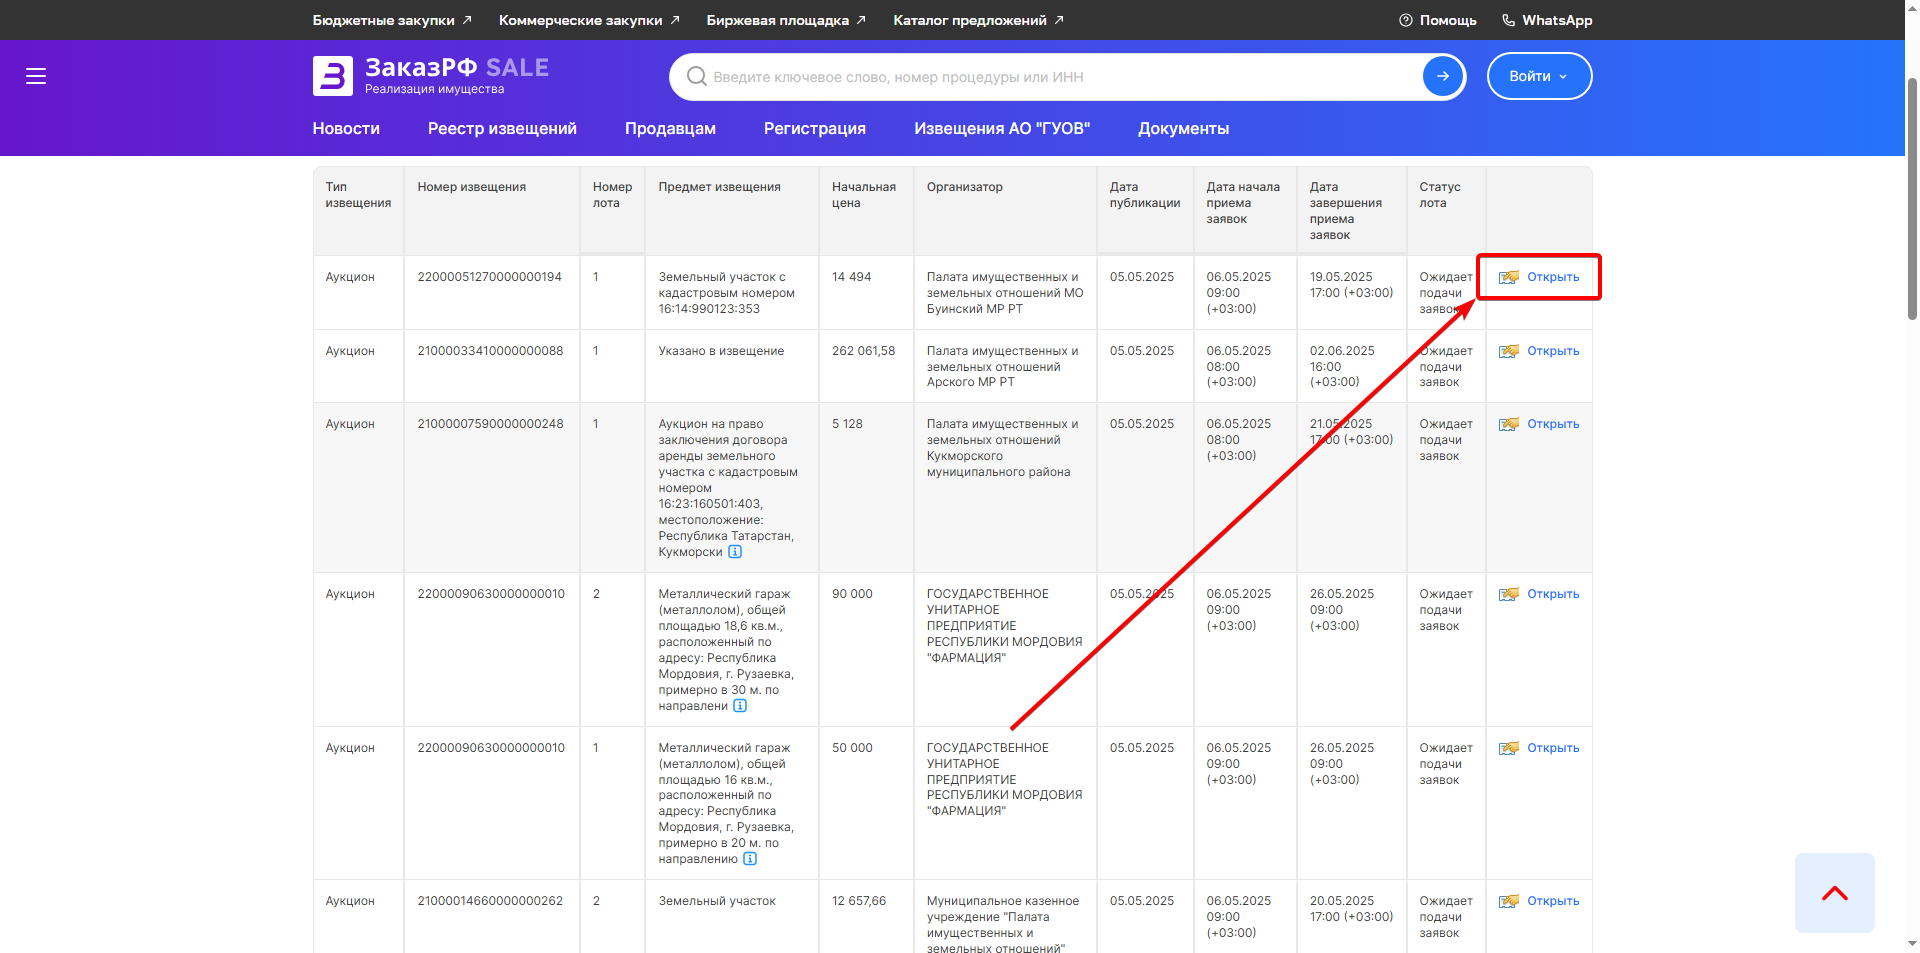Click the magnifier icon in search bar
The width and height of the screenshot is (1920, 953).
[x=696, y=77]
